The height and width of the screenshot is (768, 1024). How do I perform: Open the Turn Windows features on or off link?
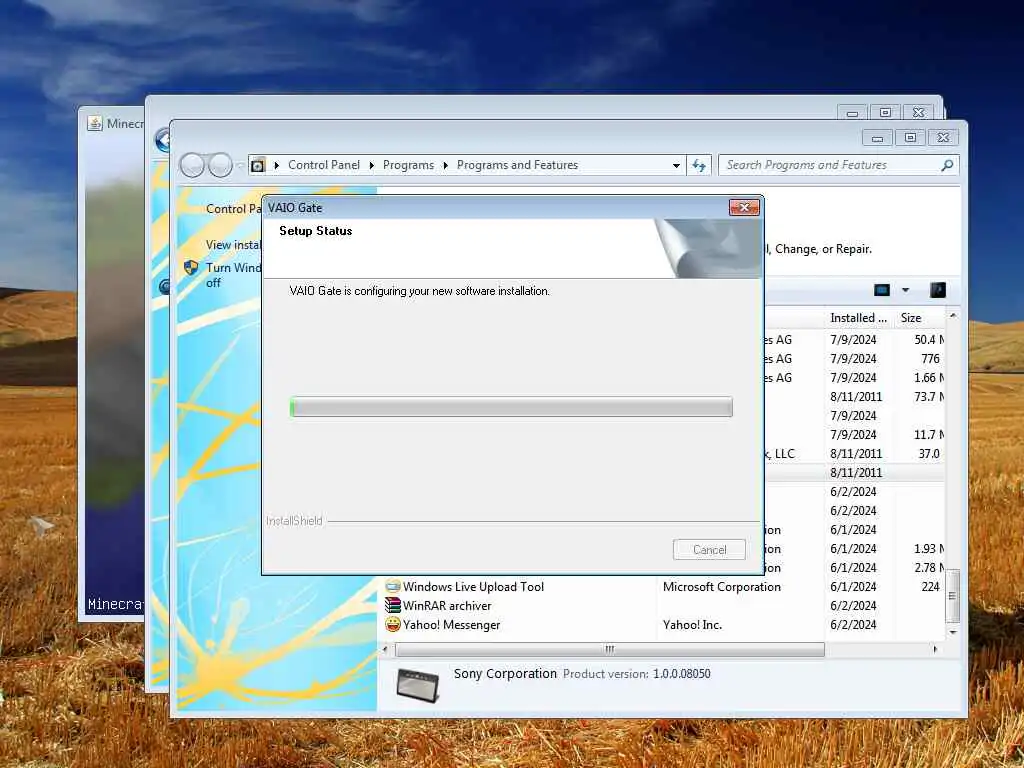click(233, 275)
